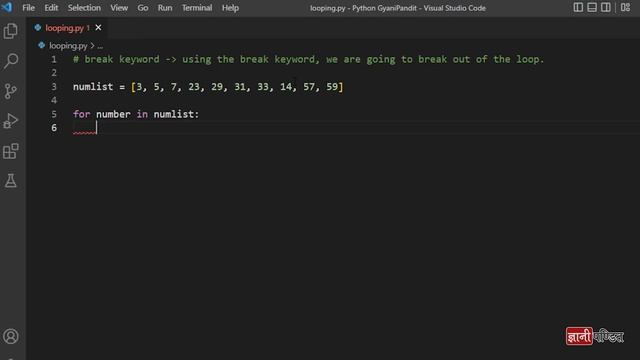Open the File menu
The image size is (640, 360).
pos(28,8)
